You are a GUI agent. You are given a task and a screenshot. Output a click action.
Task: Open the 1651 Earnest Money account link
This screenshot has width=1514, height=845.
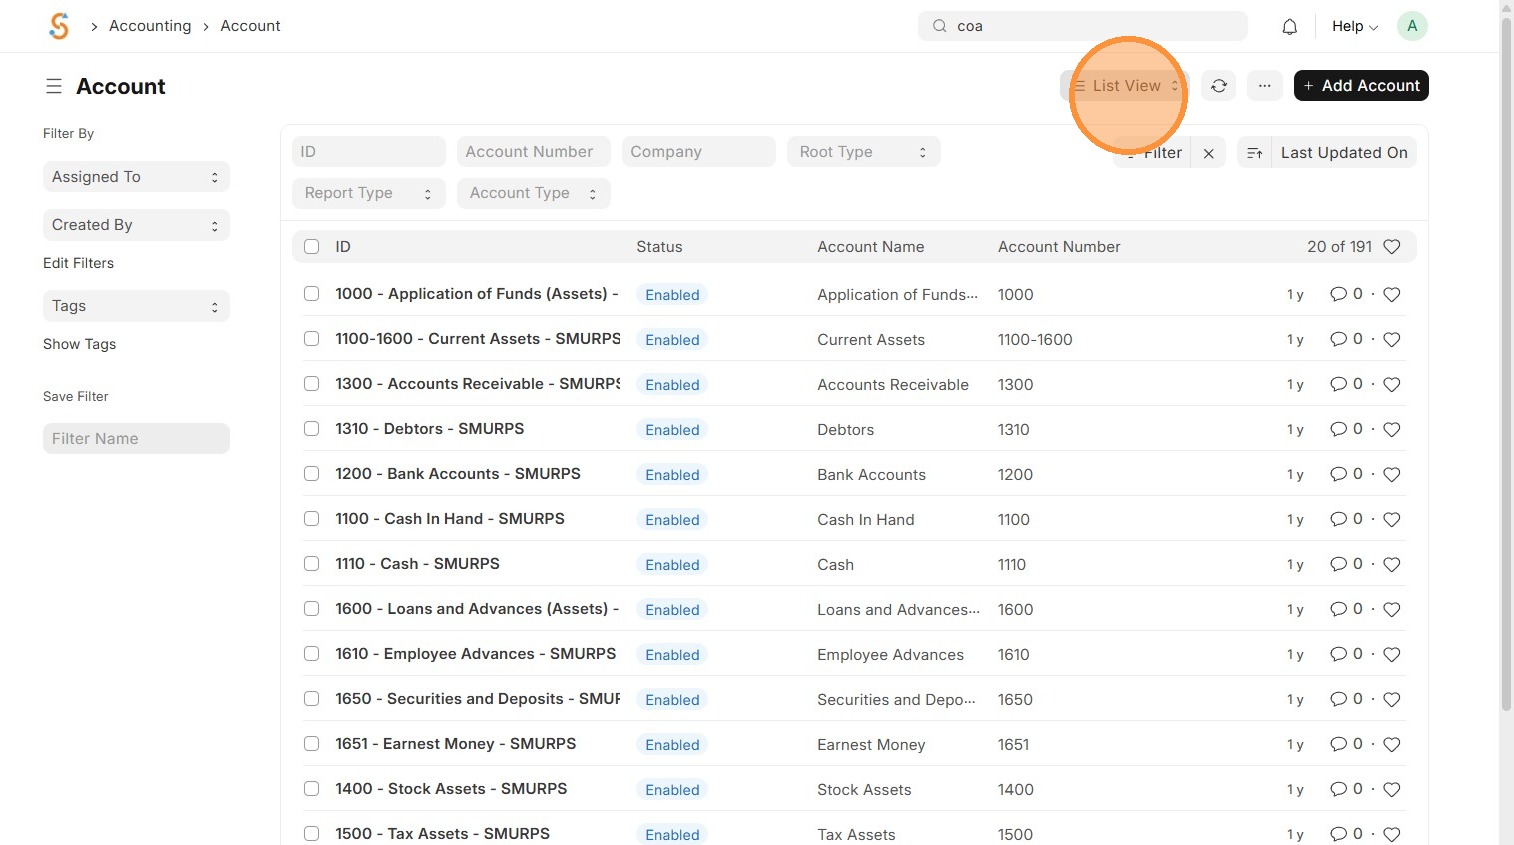455,744
